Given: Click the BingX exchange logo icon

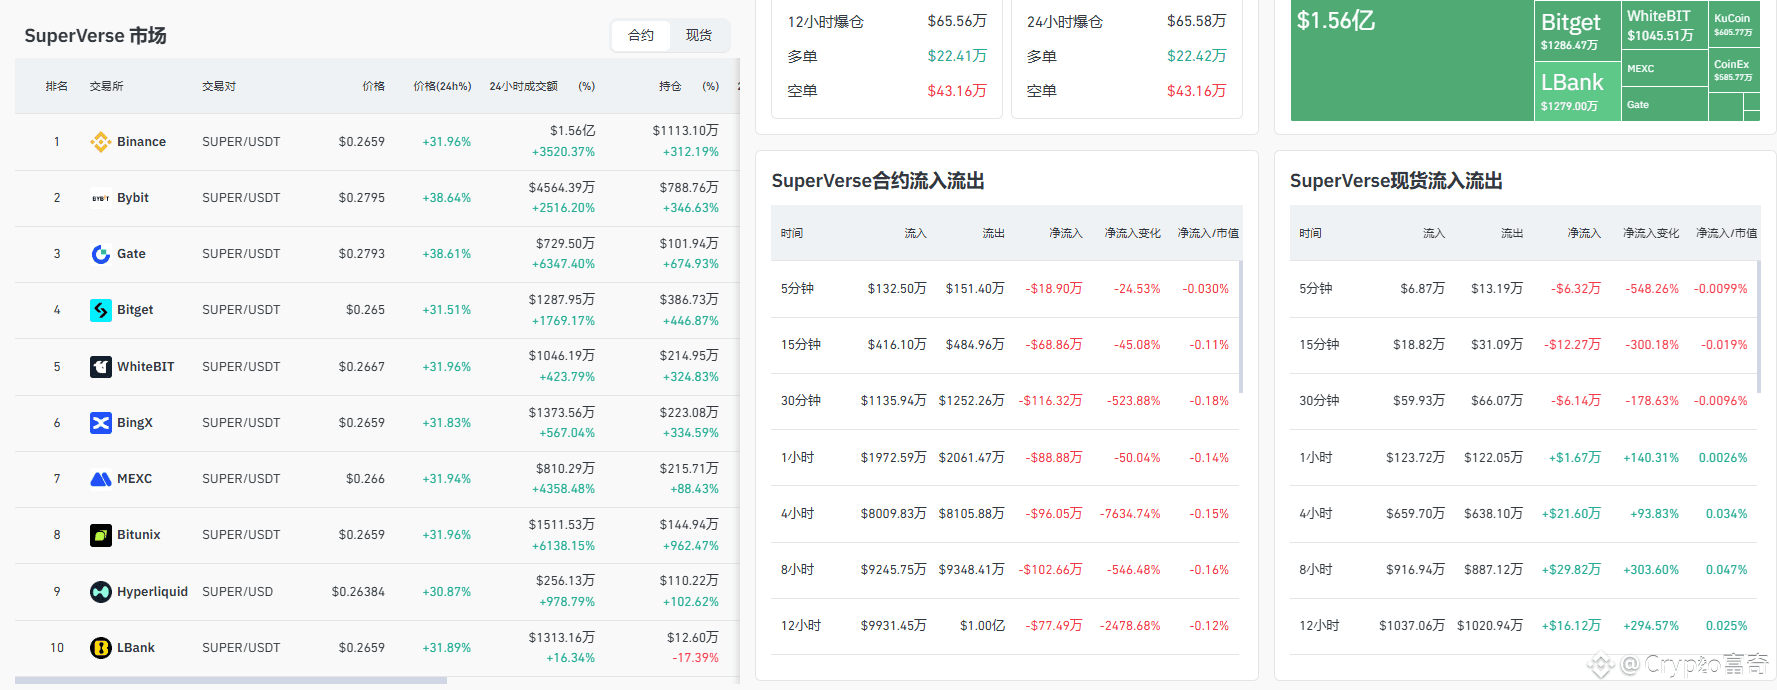Looking at the screenshot, I should click(x=100, y=423).
